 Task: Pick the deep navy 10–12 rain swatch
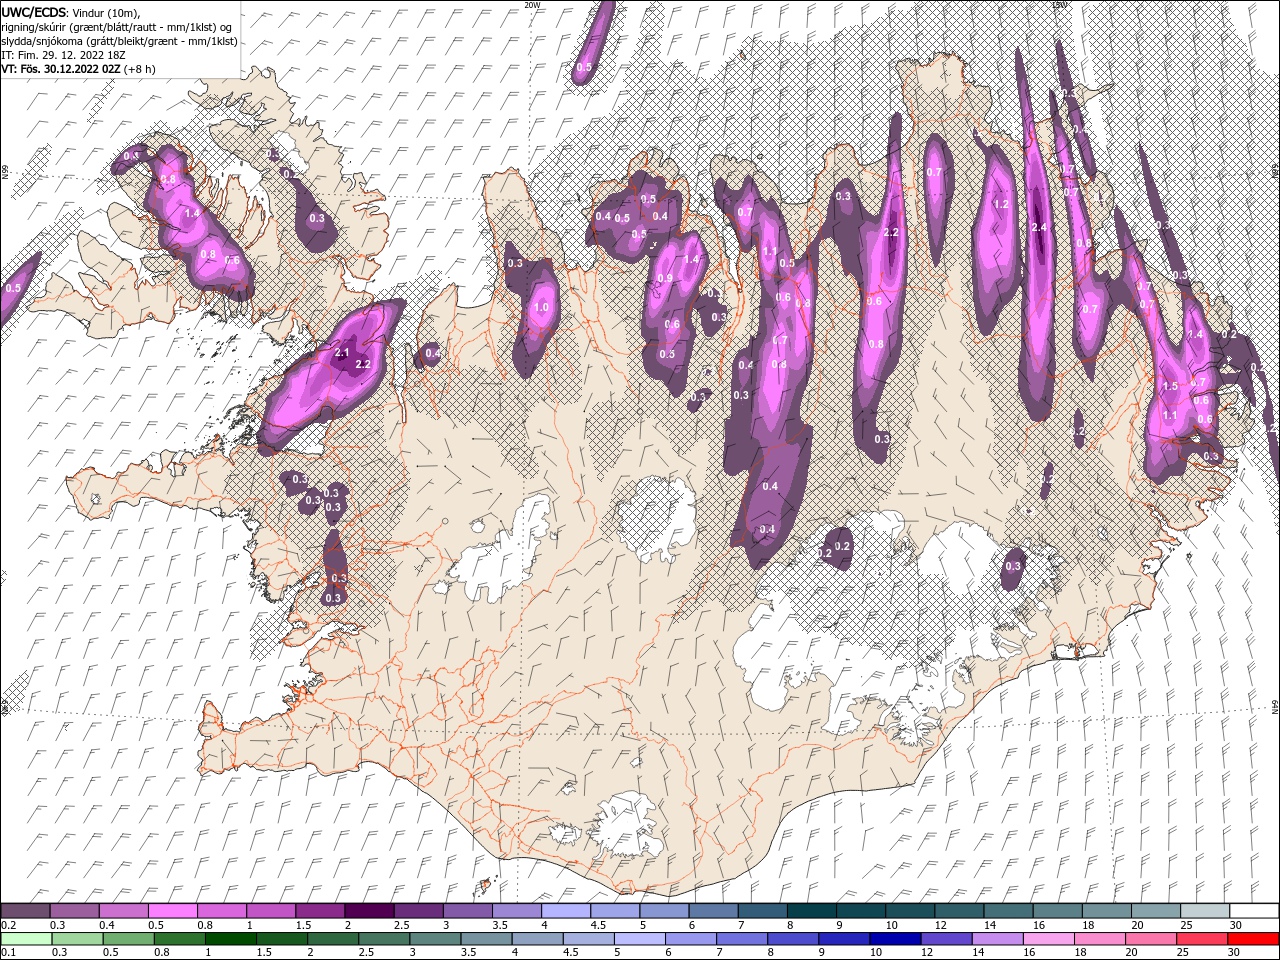click(x=894, y=939)
